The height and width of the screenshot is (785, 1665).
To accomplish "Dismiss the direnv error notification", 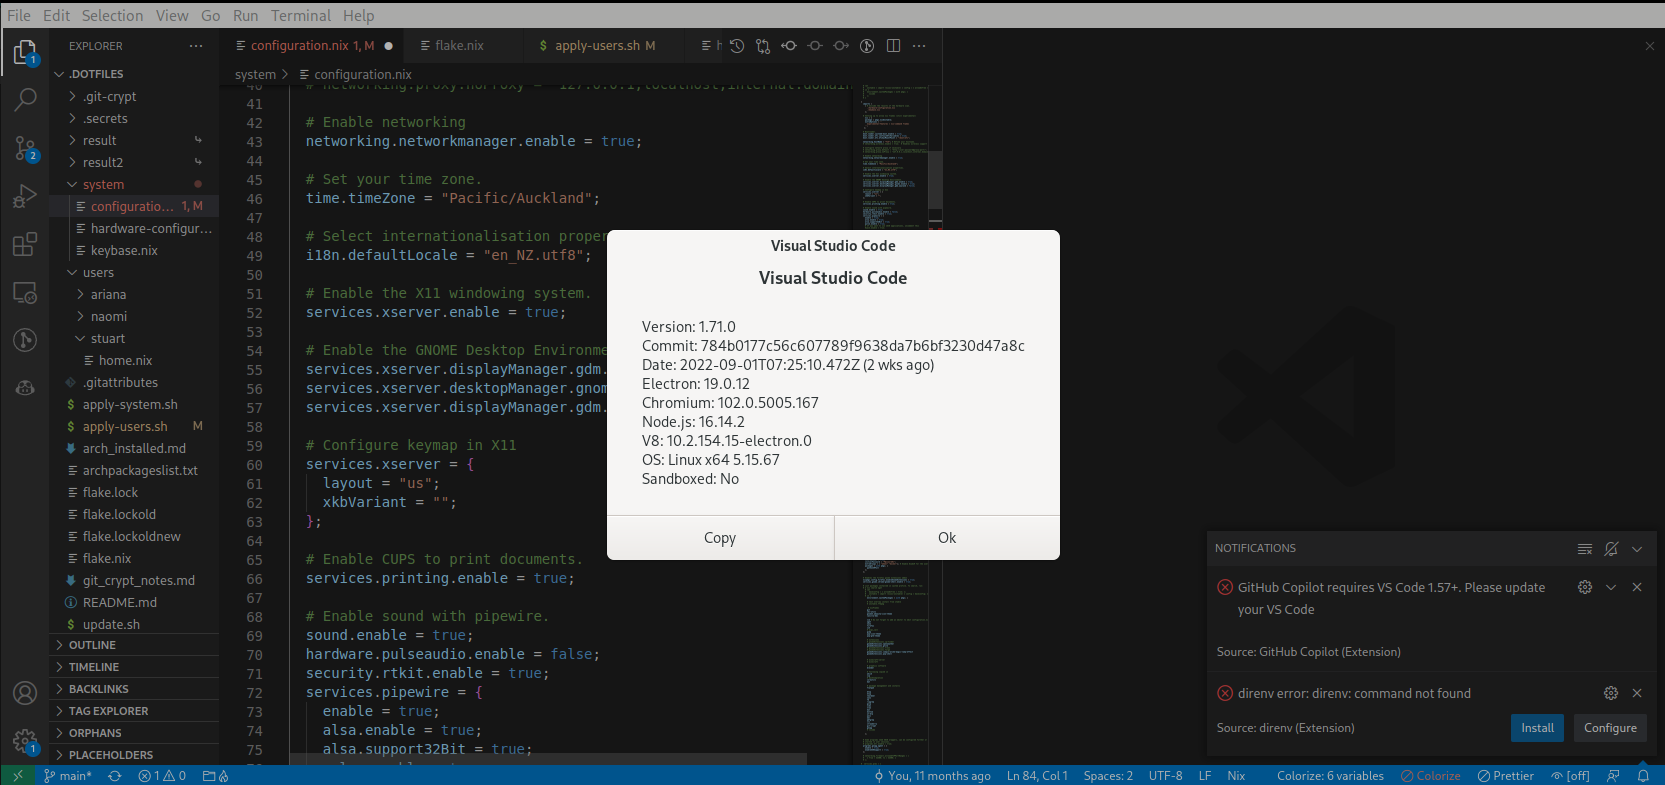I will (1637, 693).
